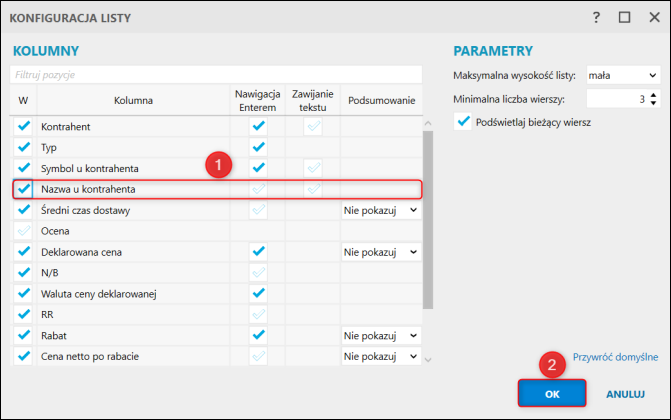Open Podsumowanie dropdown for Średni czas dostawy
This screenshot has height=420, width=671.
click(381, 210)
